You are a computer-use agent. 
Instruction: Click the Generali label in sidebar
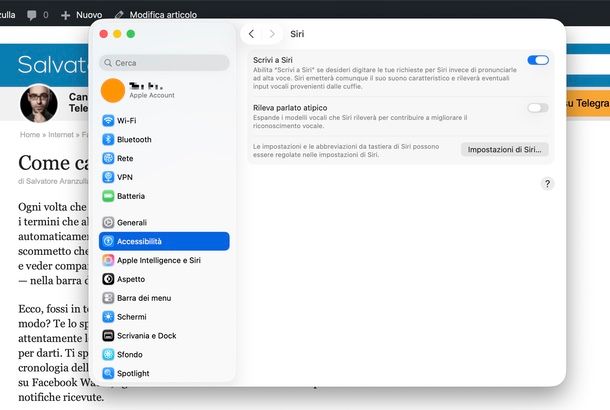point(132,223)
